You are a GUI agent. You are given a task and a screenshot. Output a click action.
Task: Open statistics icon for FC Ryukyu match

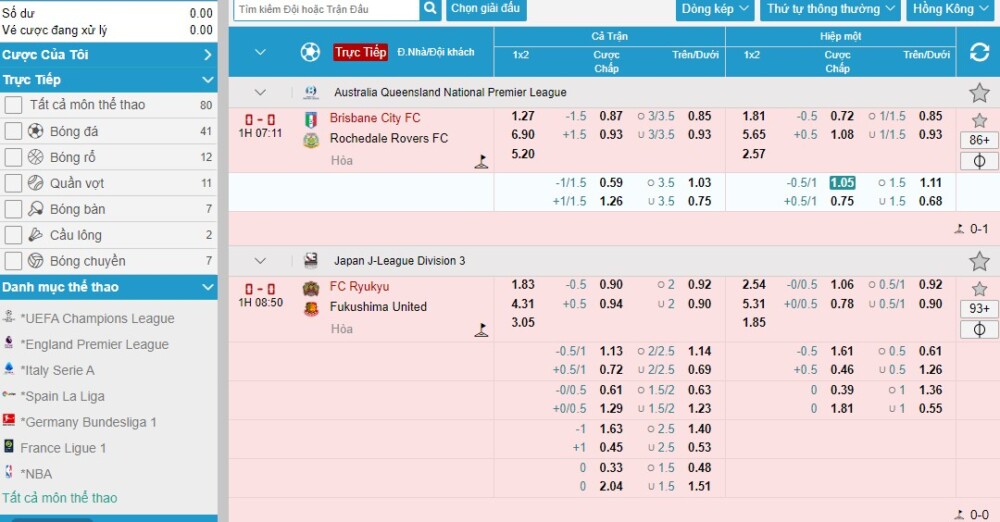point(978,329)
